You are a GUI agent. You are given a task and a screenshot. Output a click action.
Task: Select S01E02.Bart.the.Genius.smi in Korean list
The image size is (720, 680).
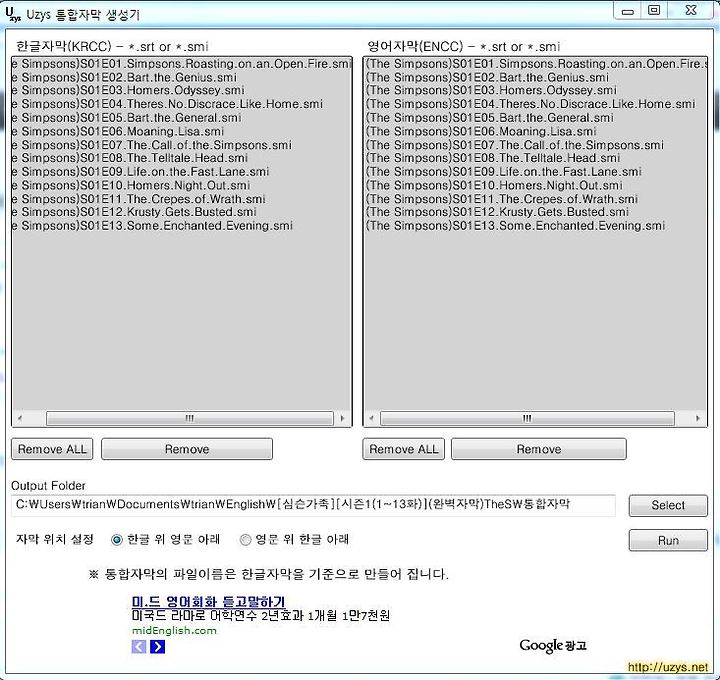[182, 77]
